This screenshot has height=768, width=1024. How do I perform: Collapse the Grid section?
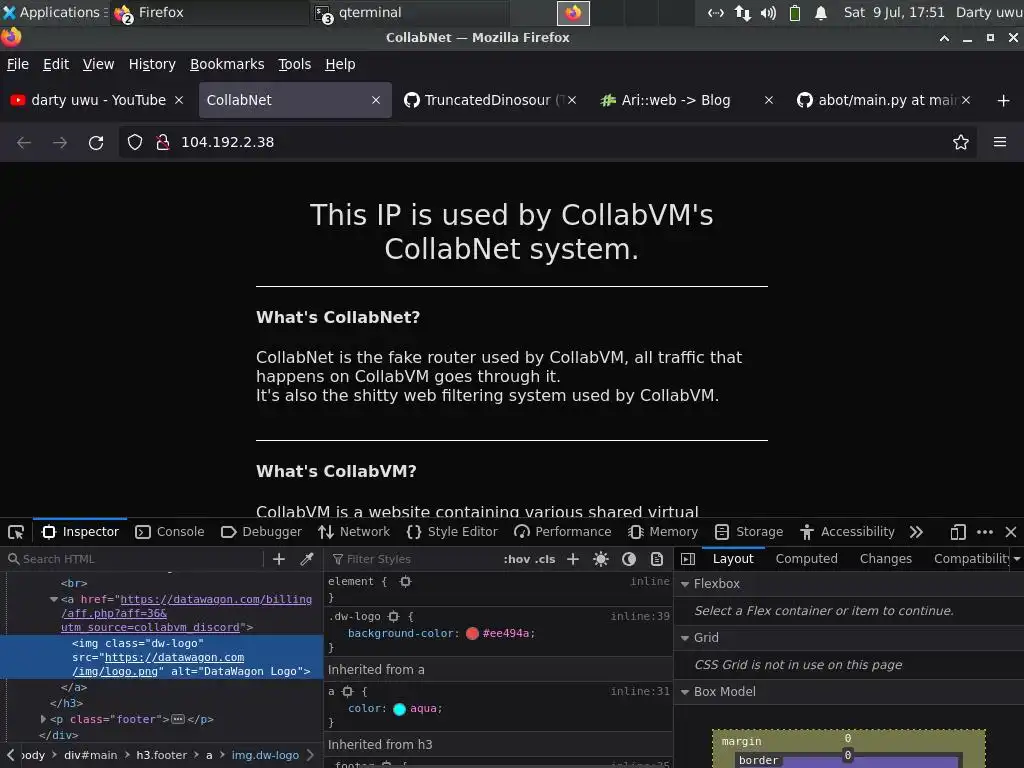pos(685,638)
